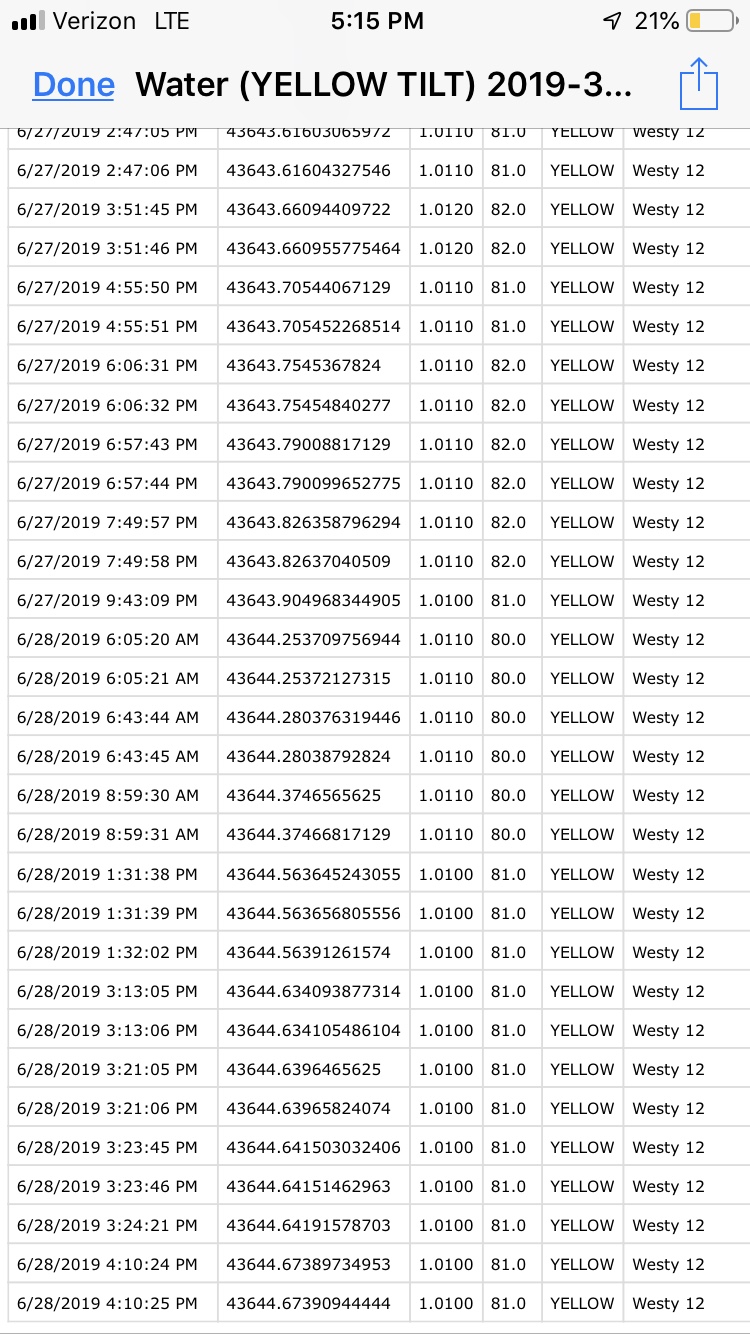
Task: Tap the Done button
Action: [x=74, y=85]
